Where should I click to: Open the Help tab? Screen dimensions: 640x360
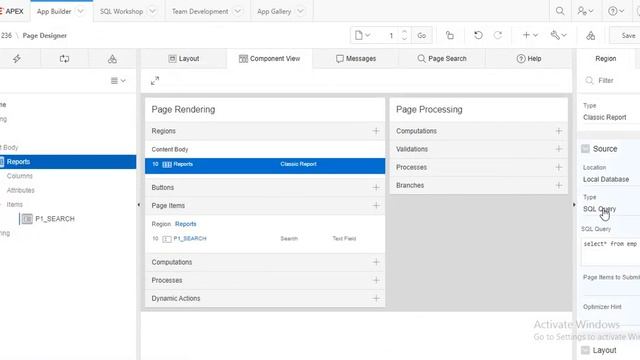(529, 59)
